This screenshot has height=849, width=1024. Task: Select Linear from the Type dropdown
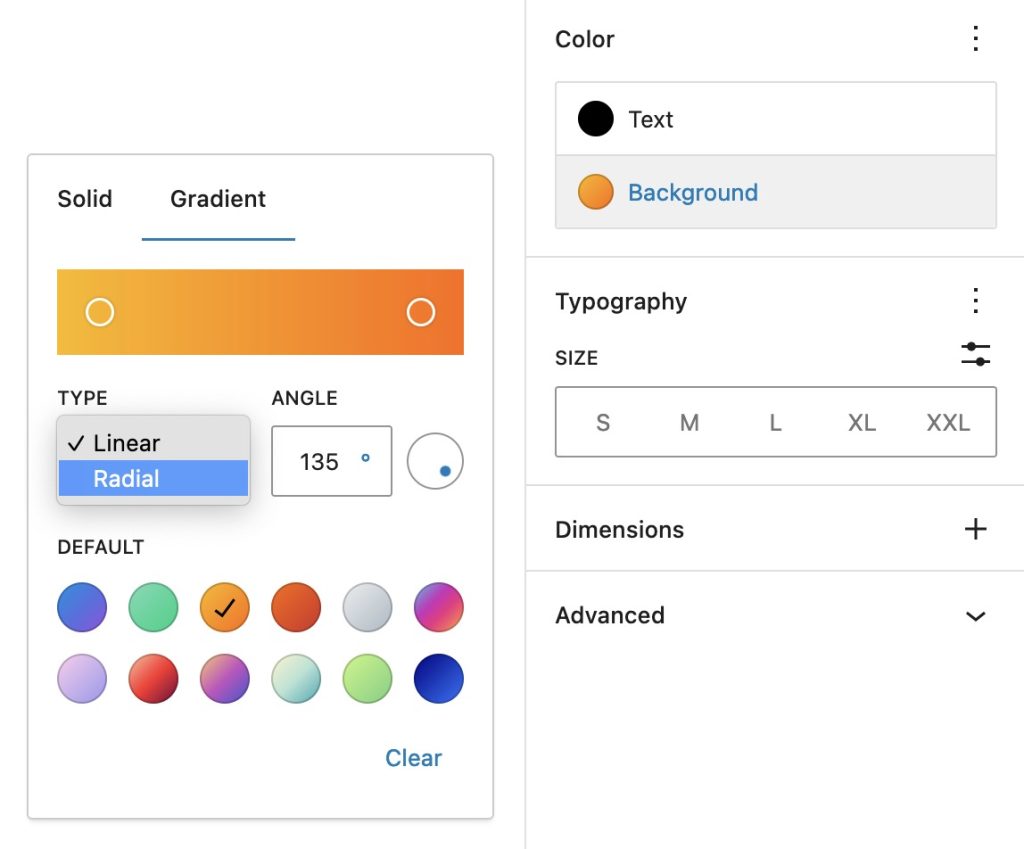click(x=127, y=442)
